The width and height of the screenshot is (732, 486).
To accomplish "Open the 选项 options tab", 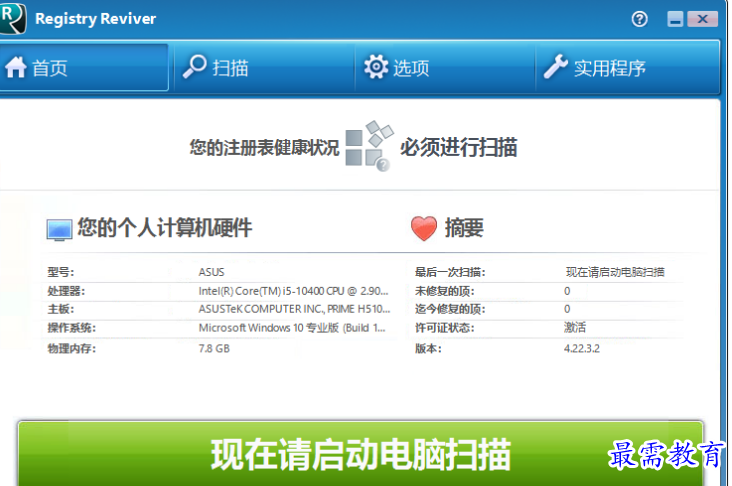I will click(445, 68).
